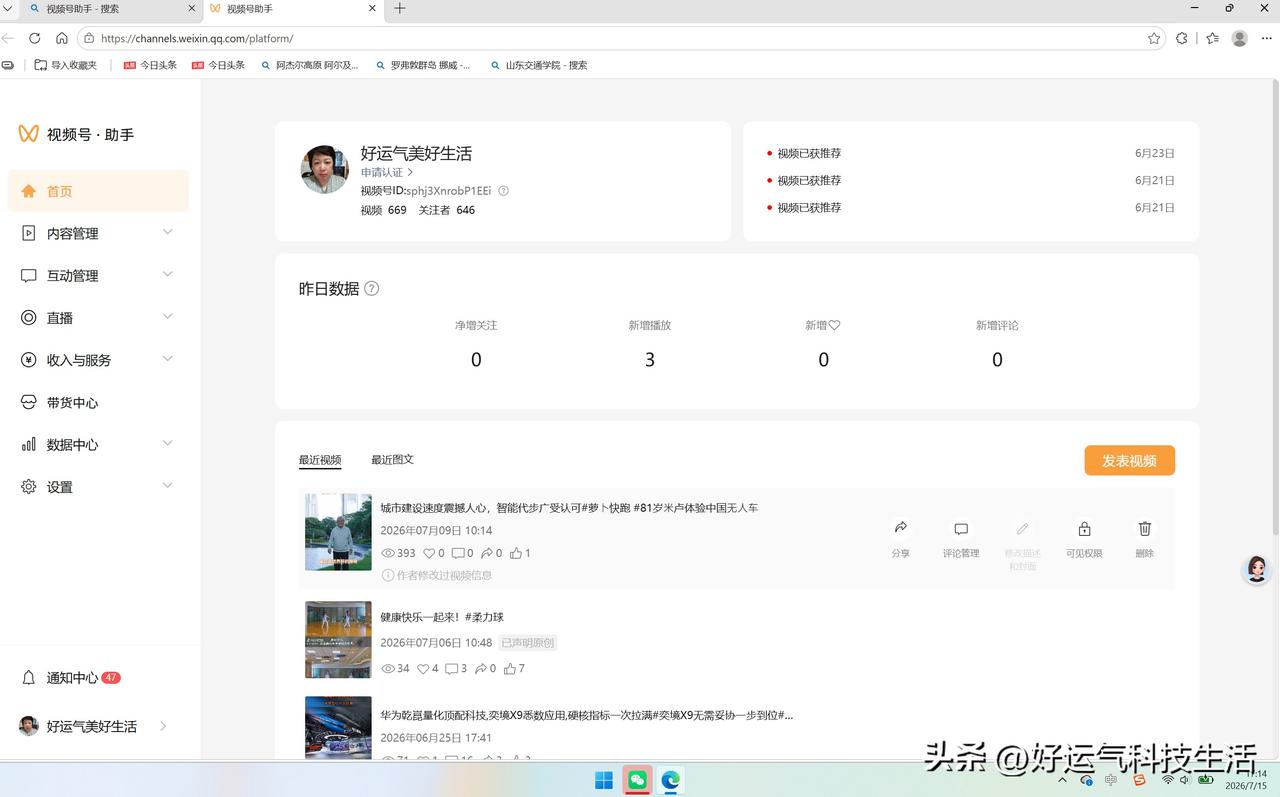Switch to the 视频号助手 - 搜索 tab
Image resolution: width=1280 pixels, height=797 pixels.
click(x=111, y=9)
